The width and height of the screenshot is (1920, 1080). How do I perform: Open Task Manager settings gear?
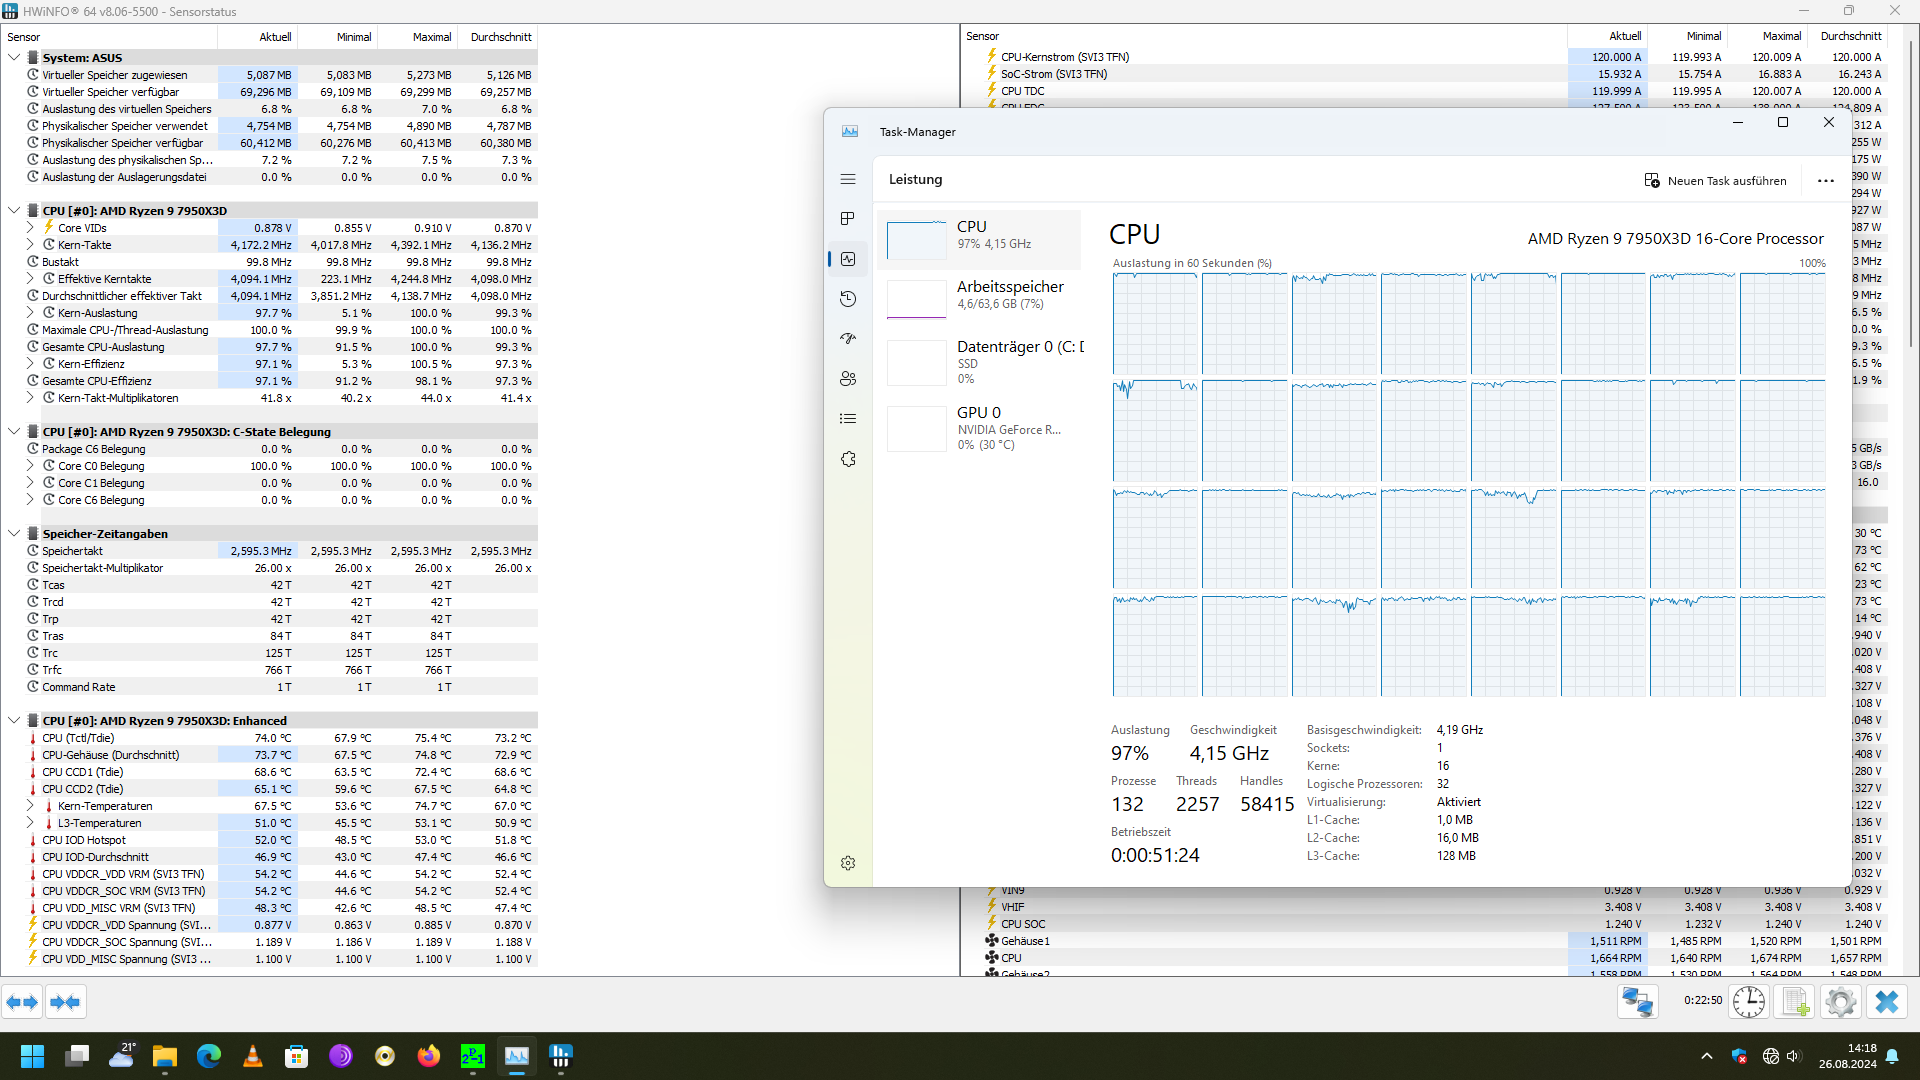pyautogui.click(x=848, y=863)
